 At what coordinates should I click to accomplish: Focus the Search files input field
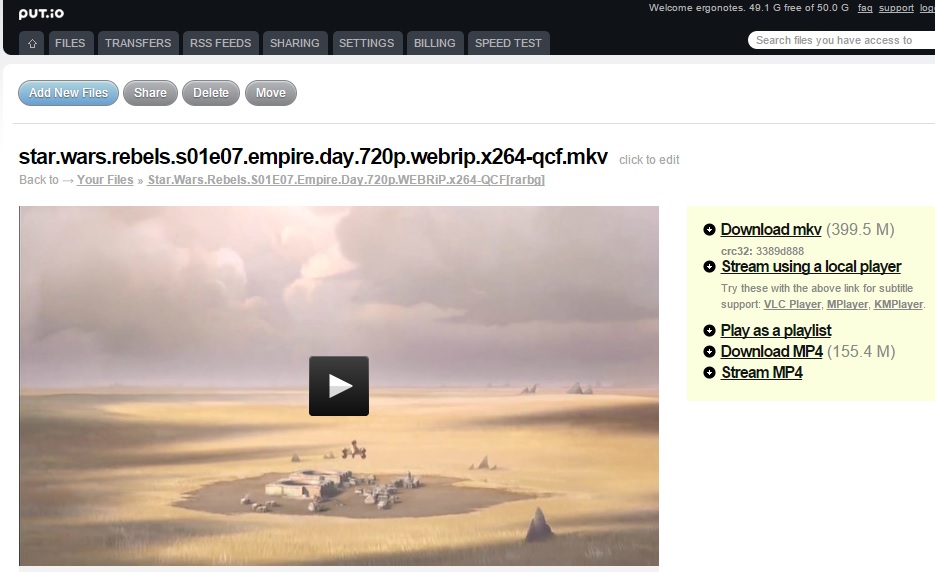click(x=841, y=40)
